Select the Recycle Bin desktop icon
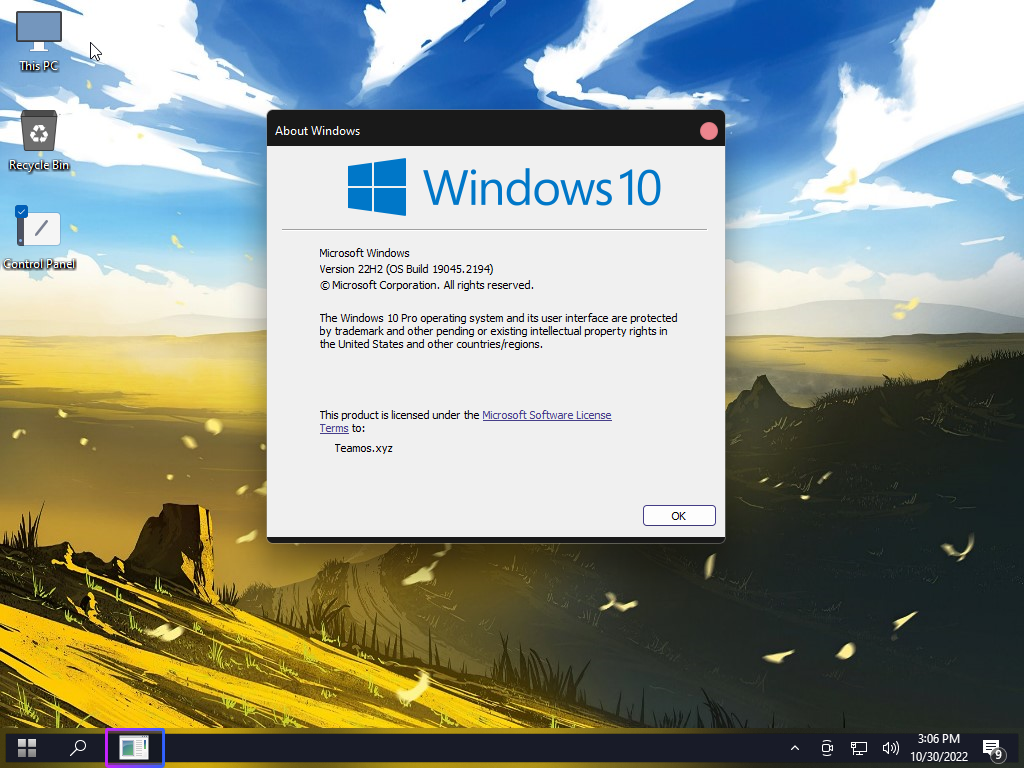 point(39,139)
